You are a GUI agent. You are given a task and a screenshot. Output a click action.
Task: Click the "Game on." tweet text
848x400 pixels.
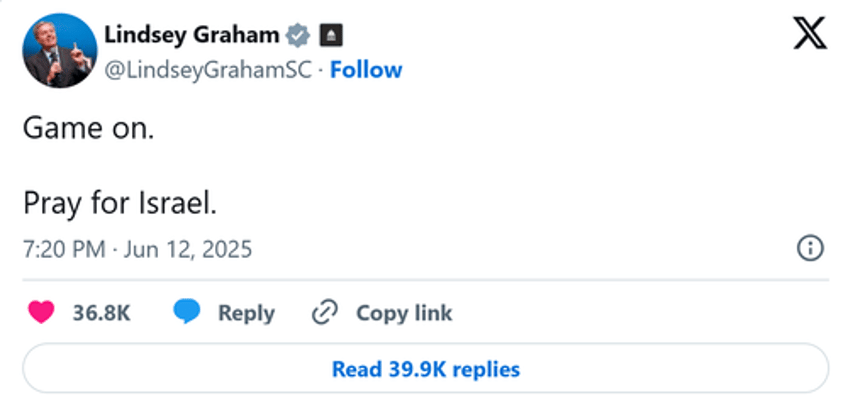tap(89, 129)
